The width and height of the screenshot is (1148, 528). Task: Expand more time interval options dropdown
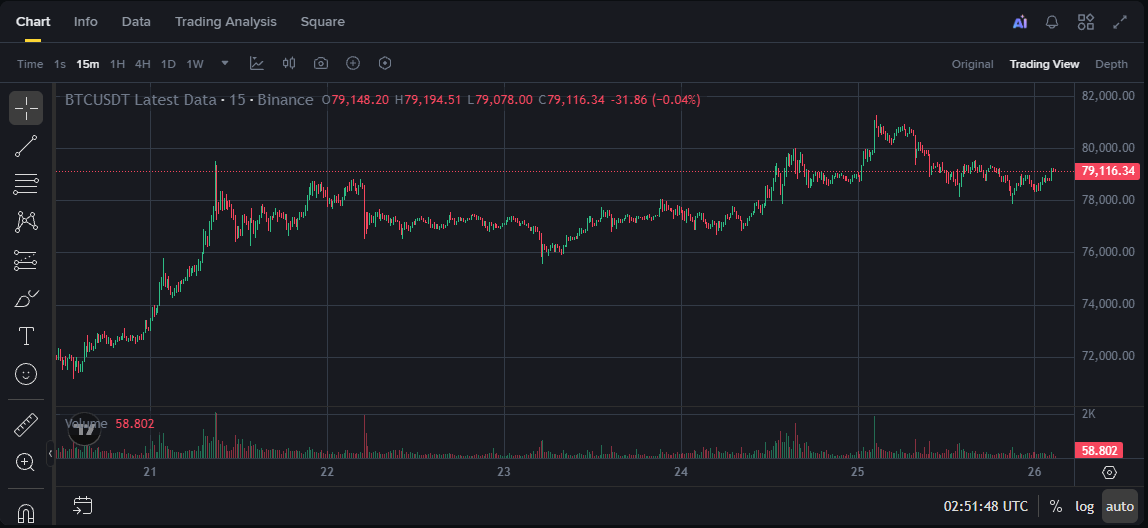226,64
